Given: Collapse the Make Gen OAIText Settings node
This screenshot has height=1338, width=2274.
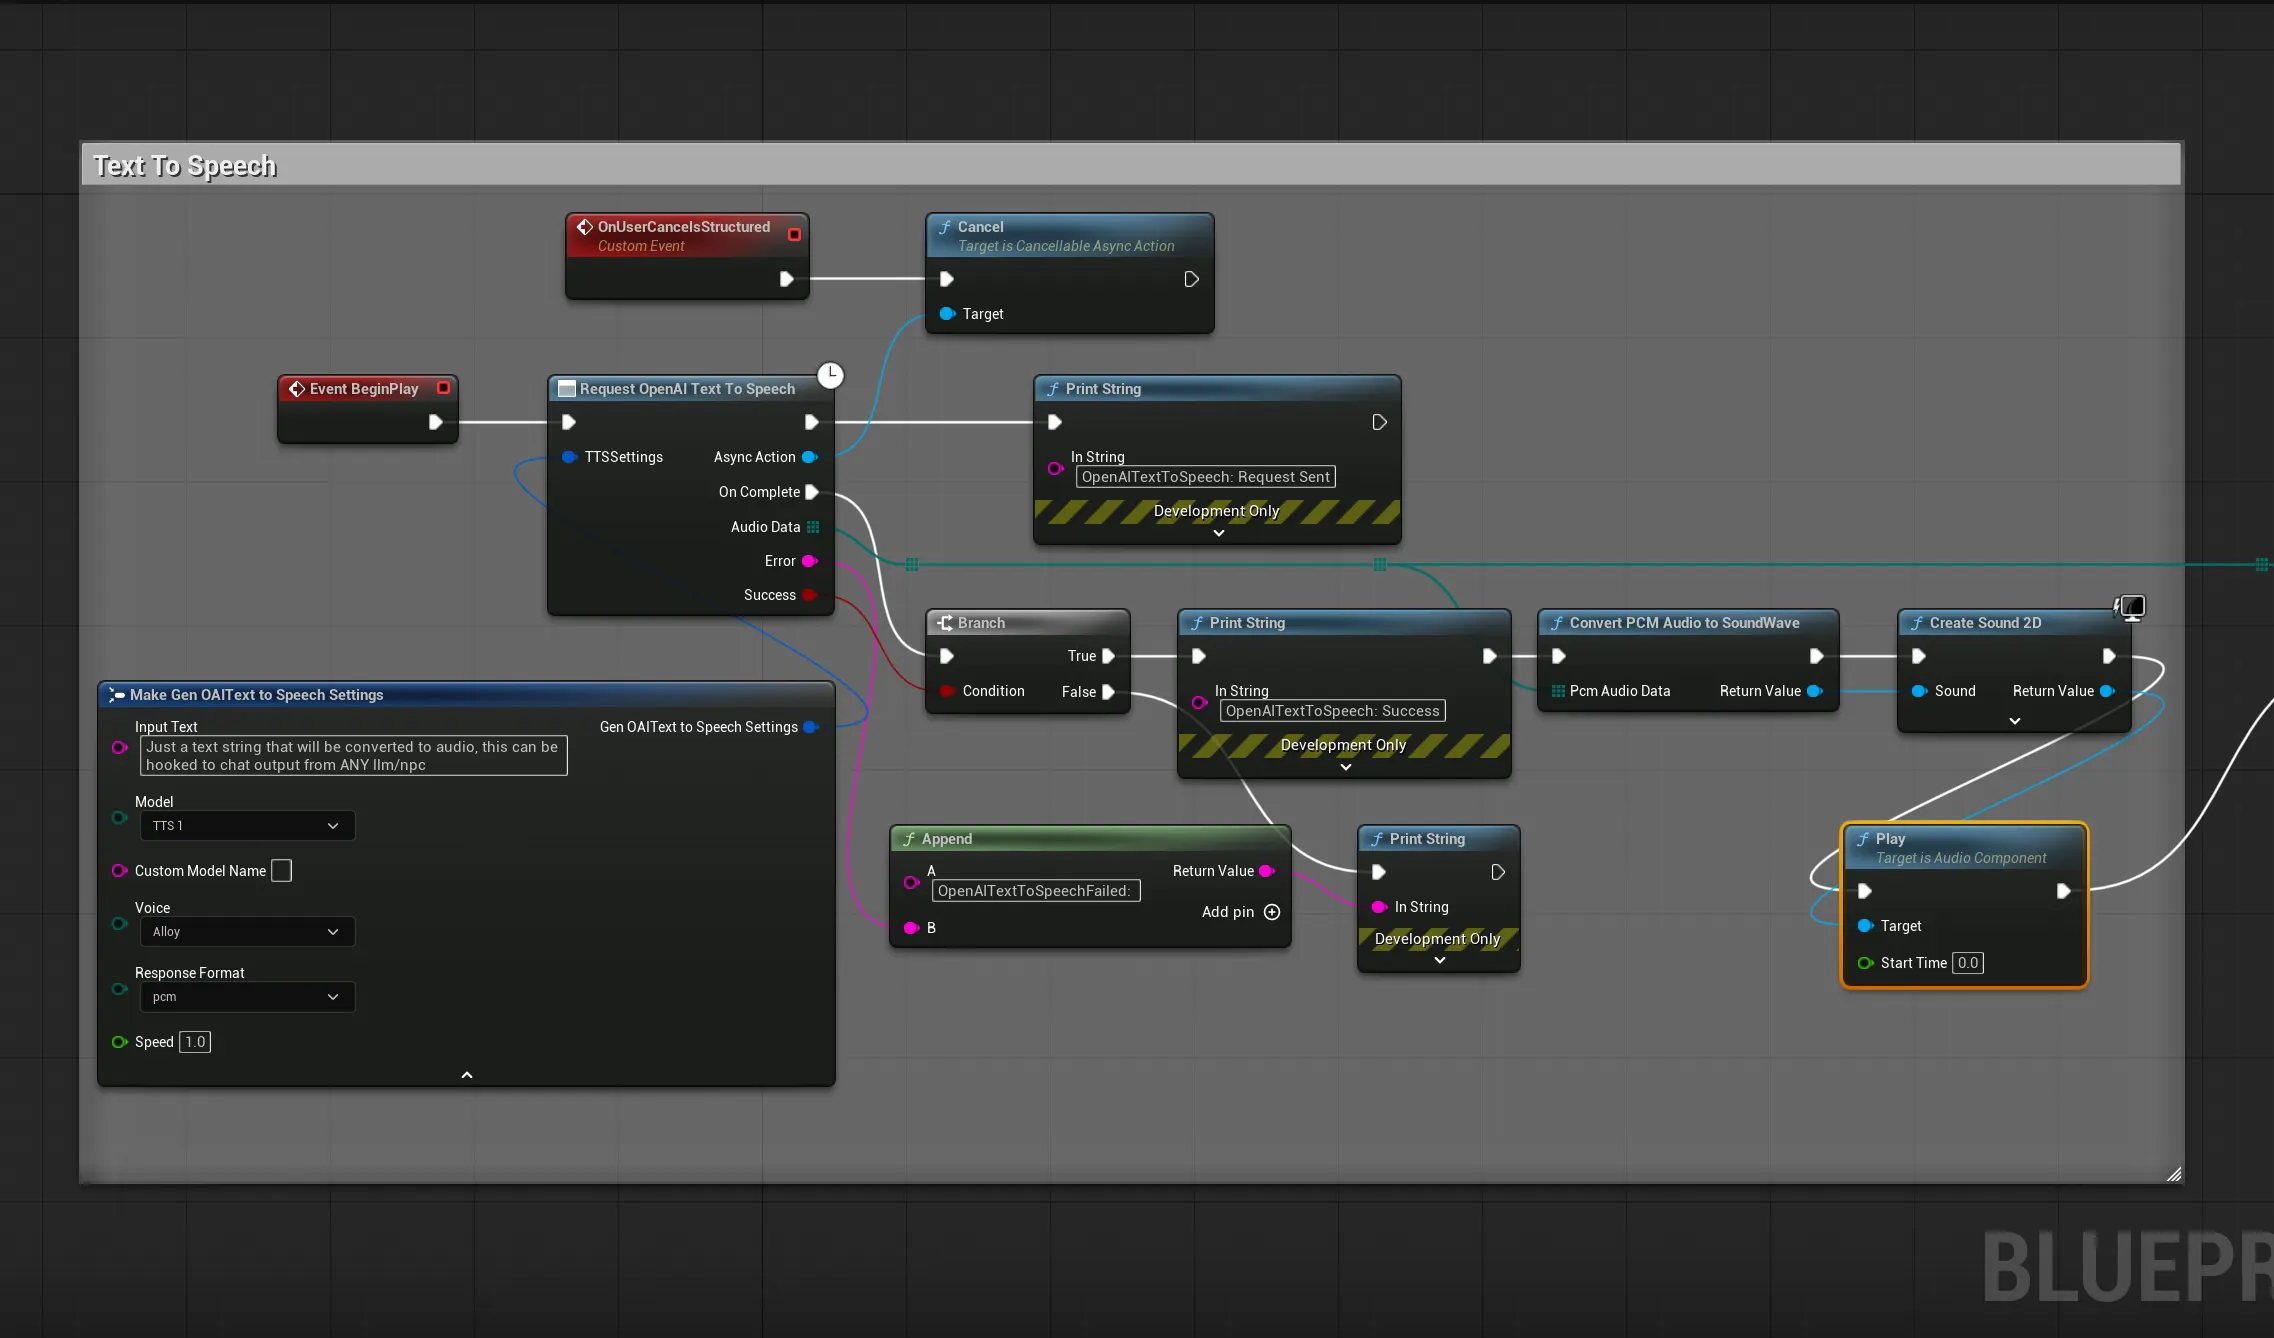Looking at the screenshot, I should (467, 1075).
